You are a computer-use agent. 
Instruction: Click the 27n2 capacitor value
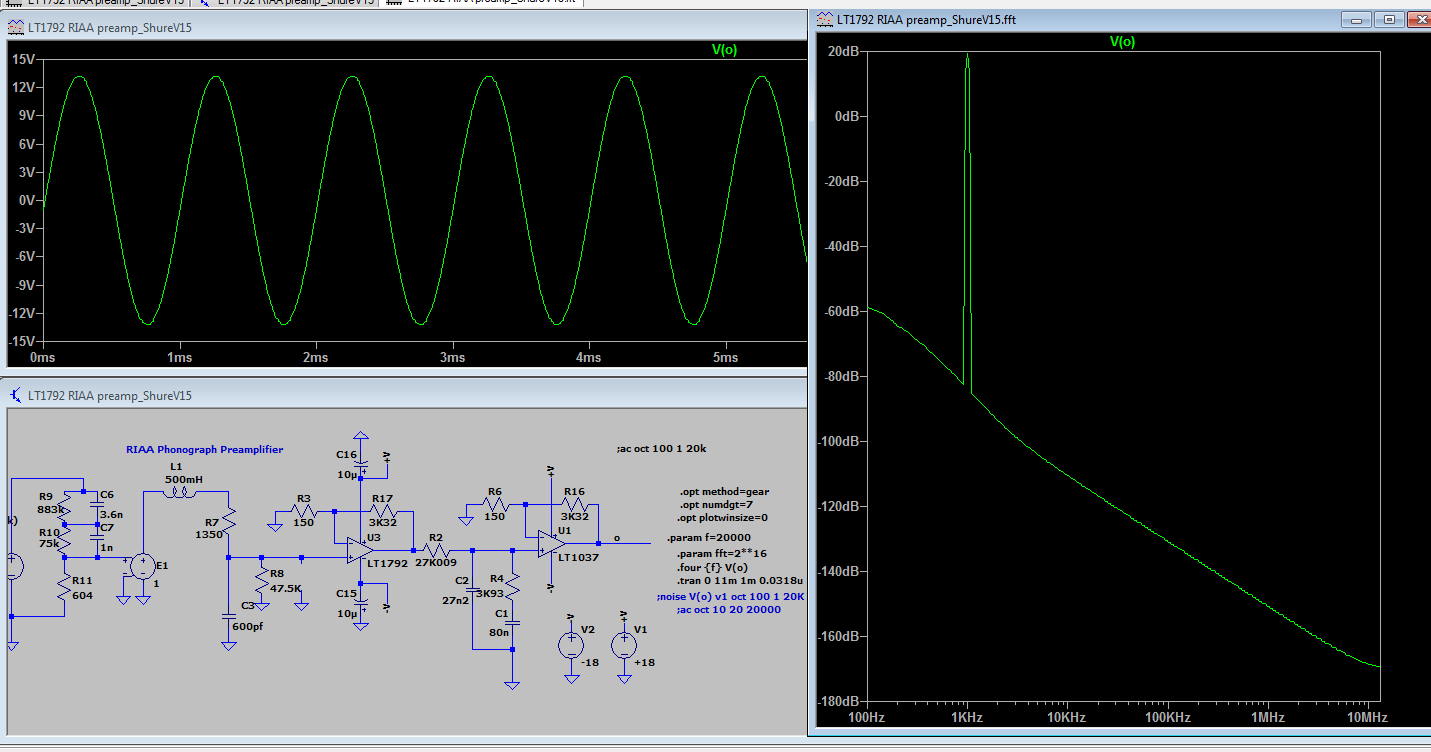click(454, 601)
